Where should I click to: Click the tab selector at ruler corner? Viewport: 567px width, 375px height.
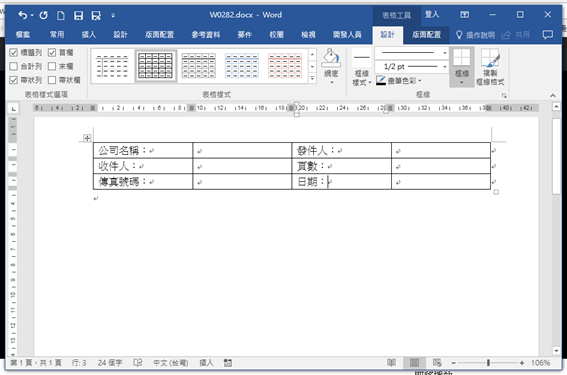point(13,108)
